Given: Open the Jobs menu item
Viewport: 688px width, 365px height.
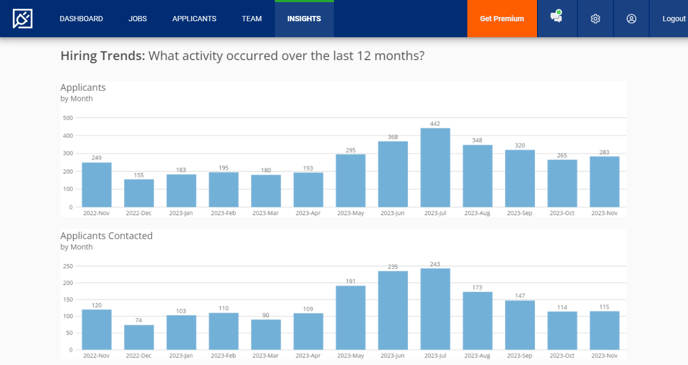Looking at the screenshot, I should click(137, 19).
